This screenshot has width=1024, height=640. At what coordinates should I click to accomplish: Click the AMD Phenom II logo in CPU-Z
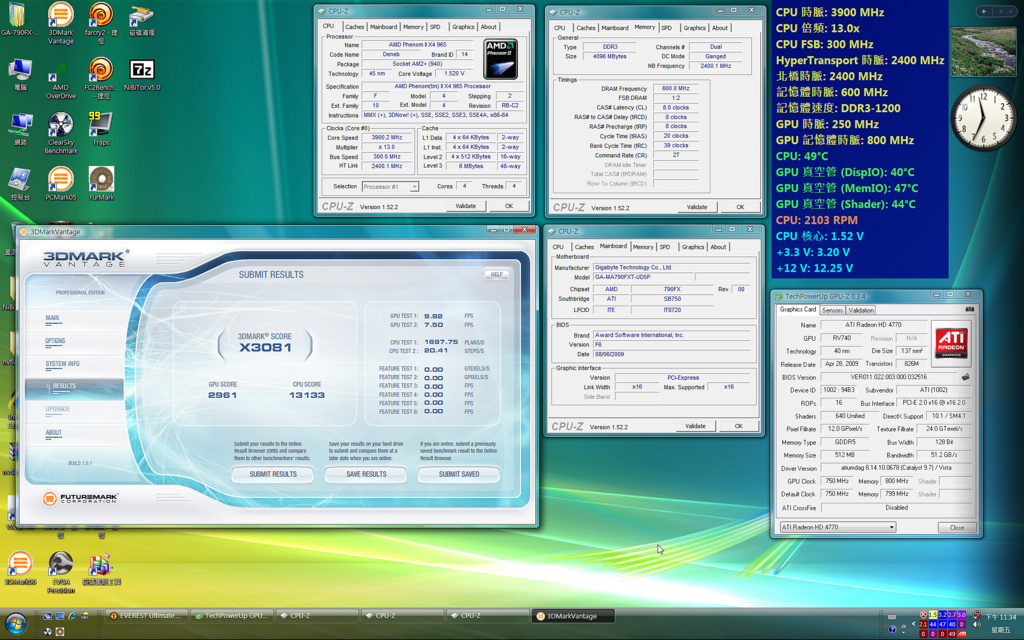tap(501, 59)
